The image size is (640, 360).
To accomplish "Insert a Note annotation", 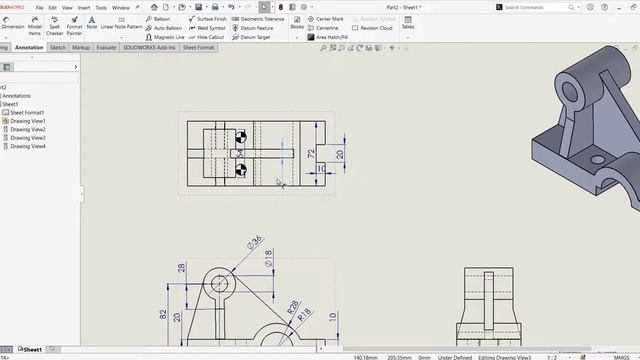I will point(92,23).
